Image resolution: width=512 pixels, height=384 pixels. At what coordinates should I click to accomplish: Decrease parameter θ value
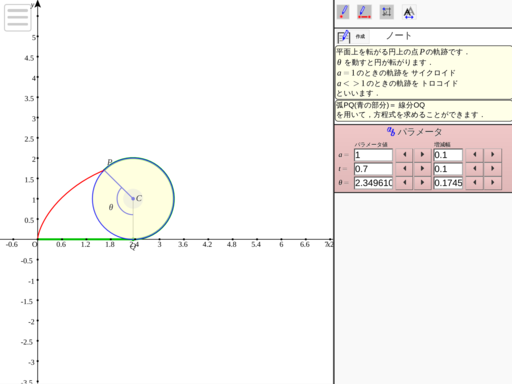(405, 183)
